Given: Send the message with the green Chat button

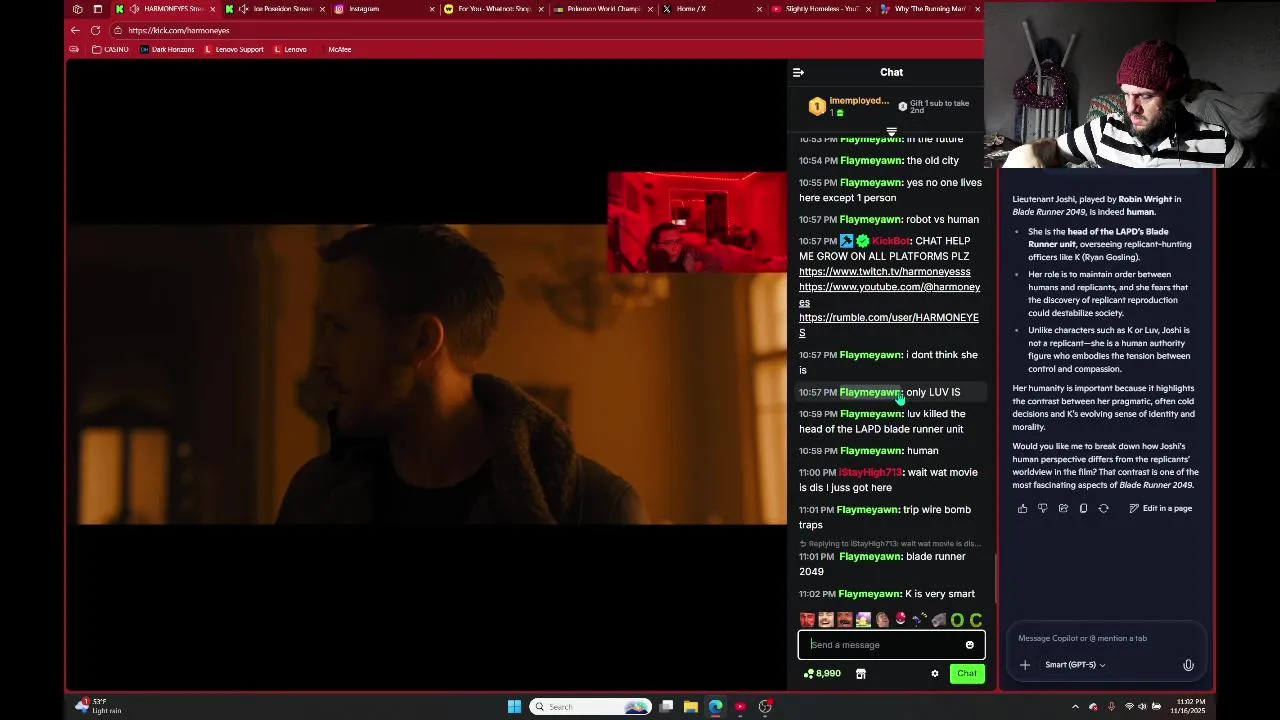Looking at the screenshot, I should pos(967,674).
